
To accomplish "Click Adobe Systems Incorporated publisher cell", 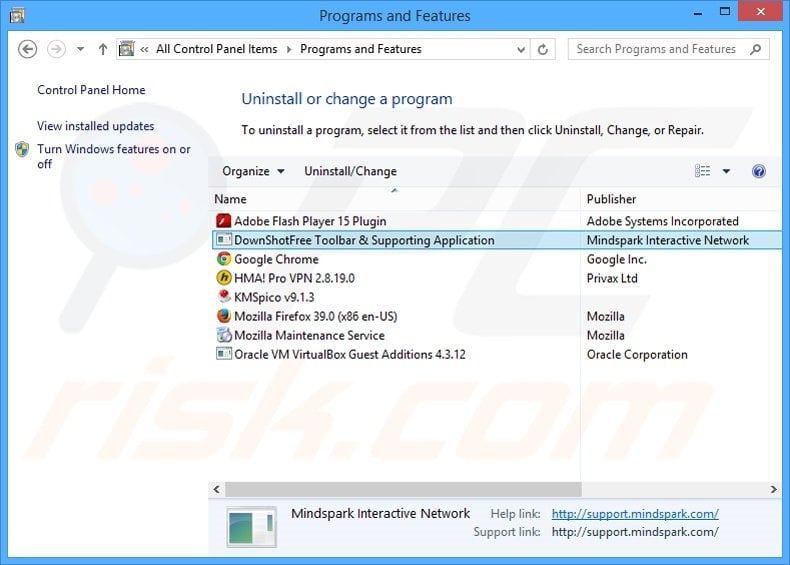I will tap(663, 221).
